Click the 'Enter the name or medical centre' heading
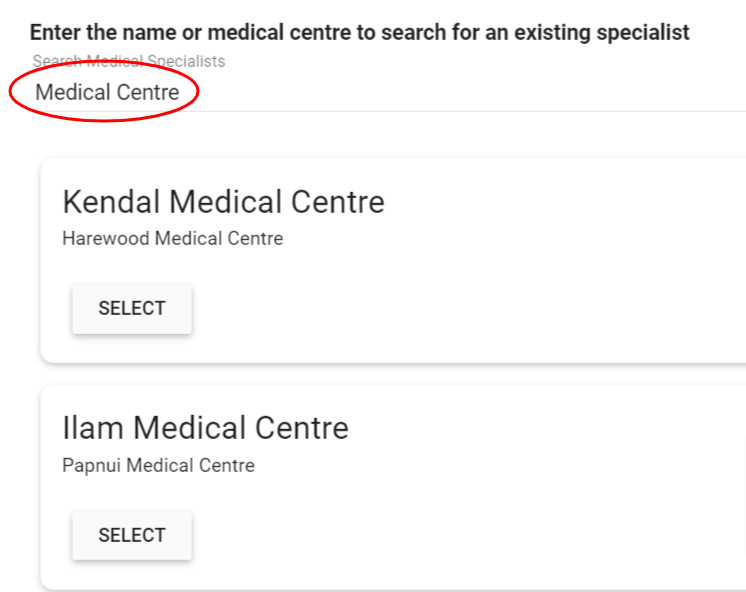The width and height of the screenshot is (746, 592). click(x=359, y=32)
